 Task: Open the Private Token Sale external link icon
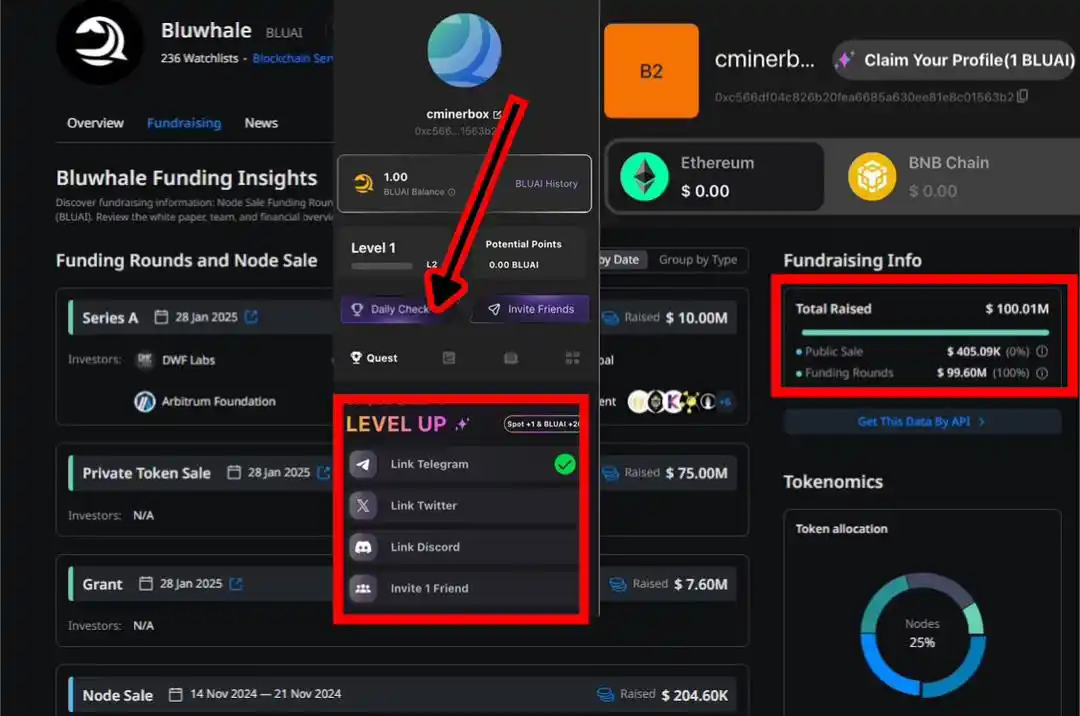324,472
